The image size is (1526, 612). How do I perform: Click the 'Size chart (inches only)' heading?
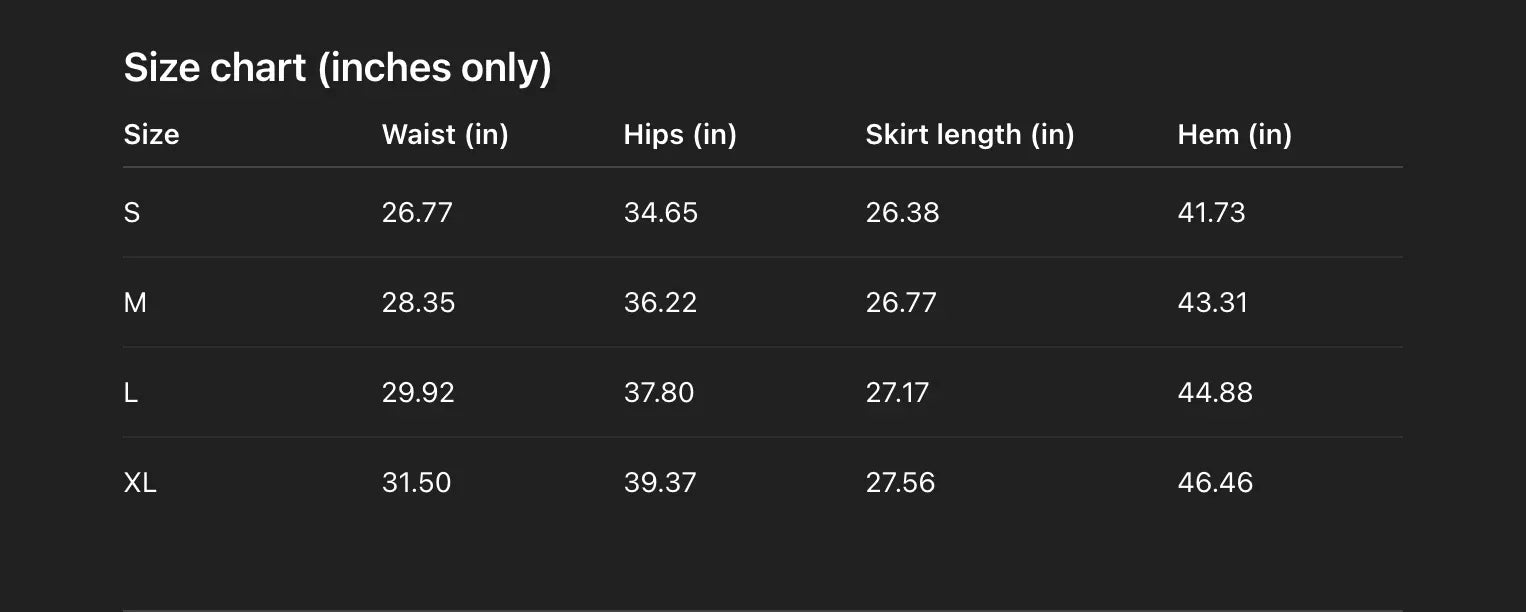pos(337,68)
